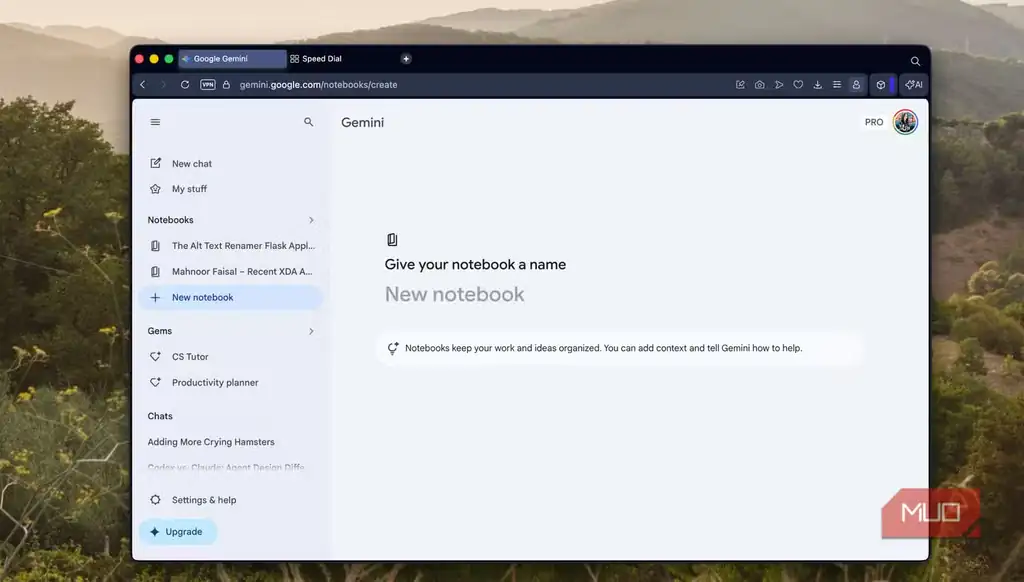Click the notebook name input field
The image size is (1024, 582).
(x=455, y=294)
